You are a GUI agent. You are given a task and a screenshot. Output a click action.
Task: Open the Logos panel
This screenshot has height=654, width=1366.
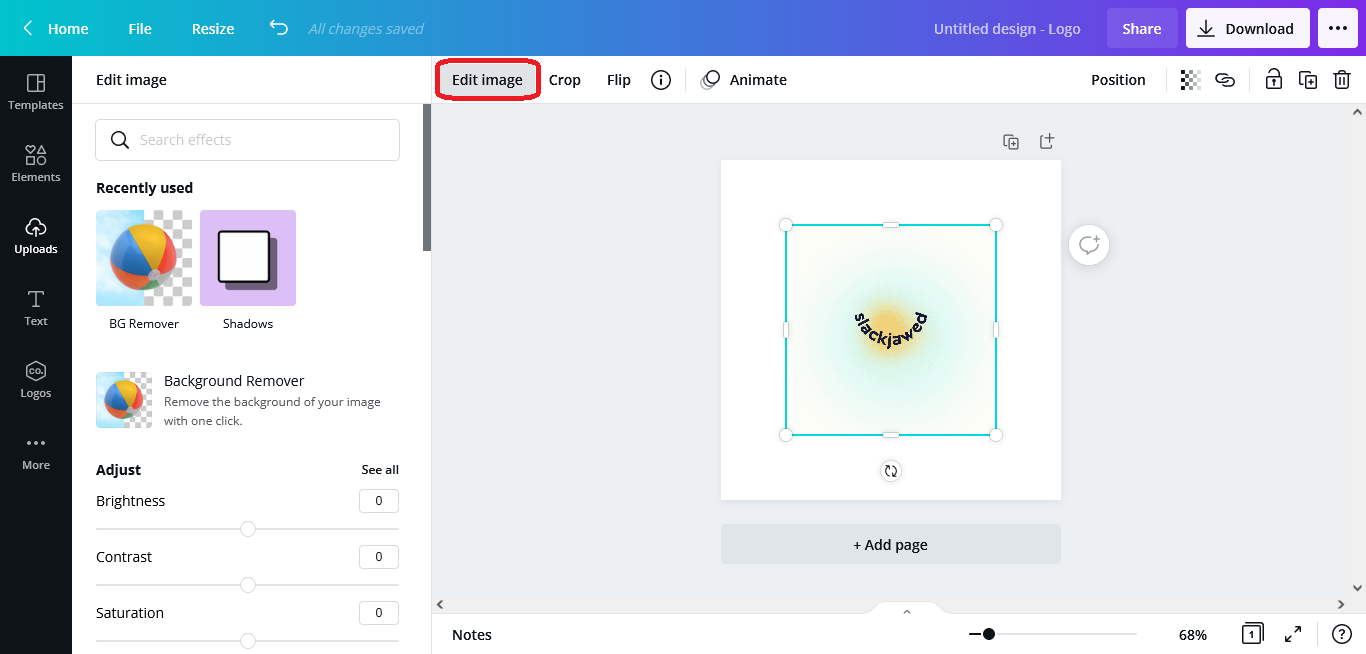[x=36, y=379]
